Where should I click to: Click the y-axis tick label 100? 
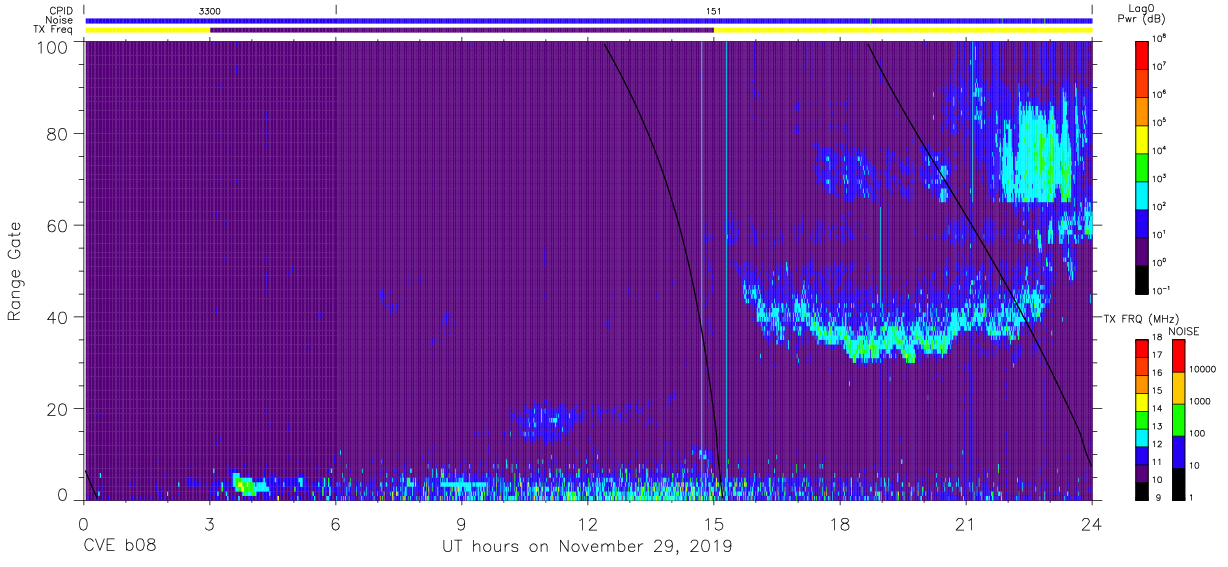click(x=53, y=46)
